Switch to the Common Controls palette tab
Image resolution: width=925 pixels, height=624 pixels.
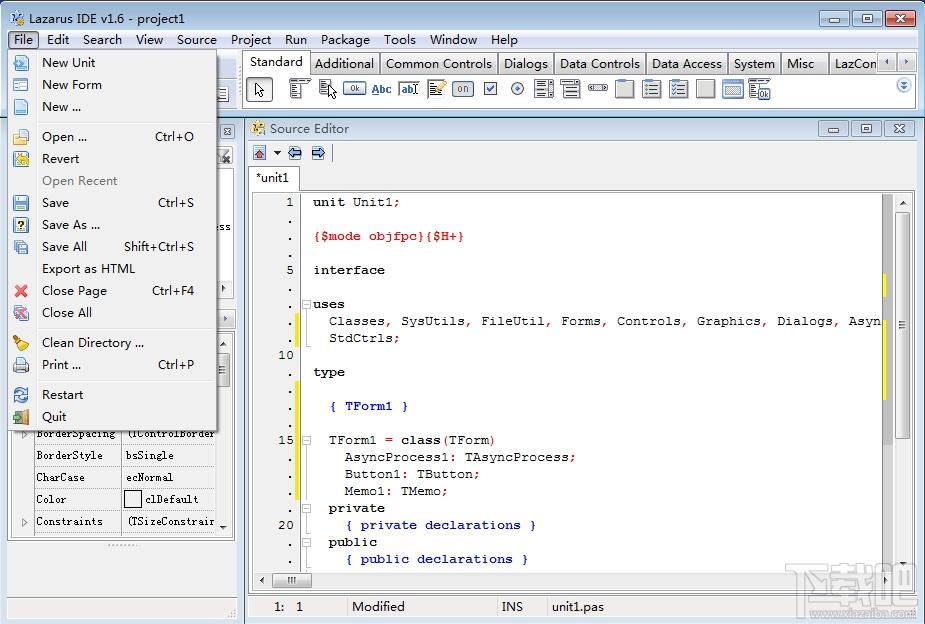pyautogui.click(x=438, y=64)
